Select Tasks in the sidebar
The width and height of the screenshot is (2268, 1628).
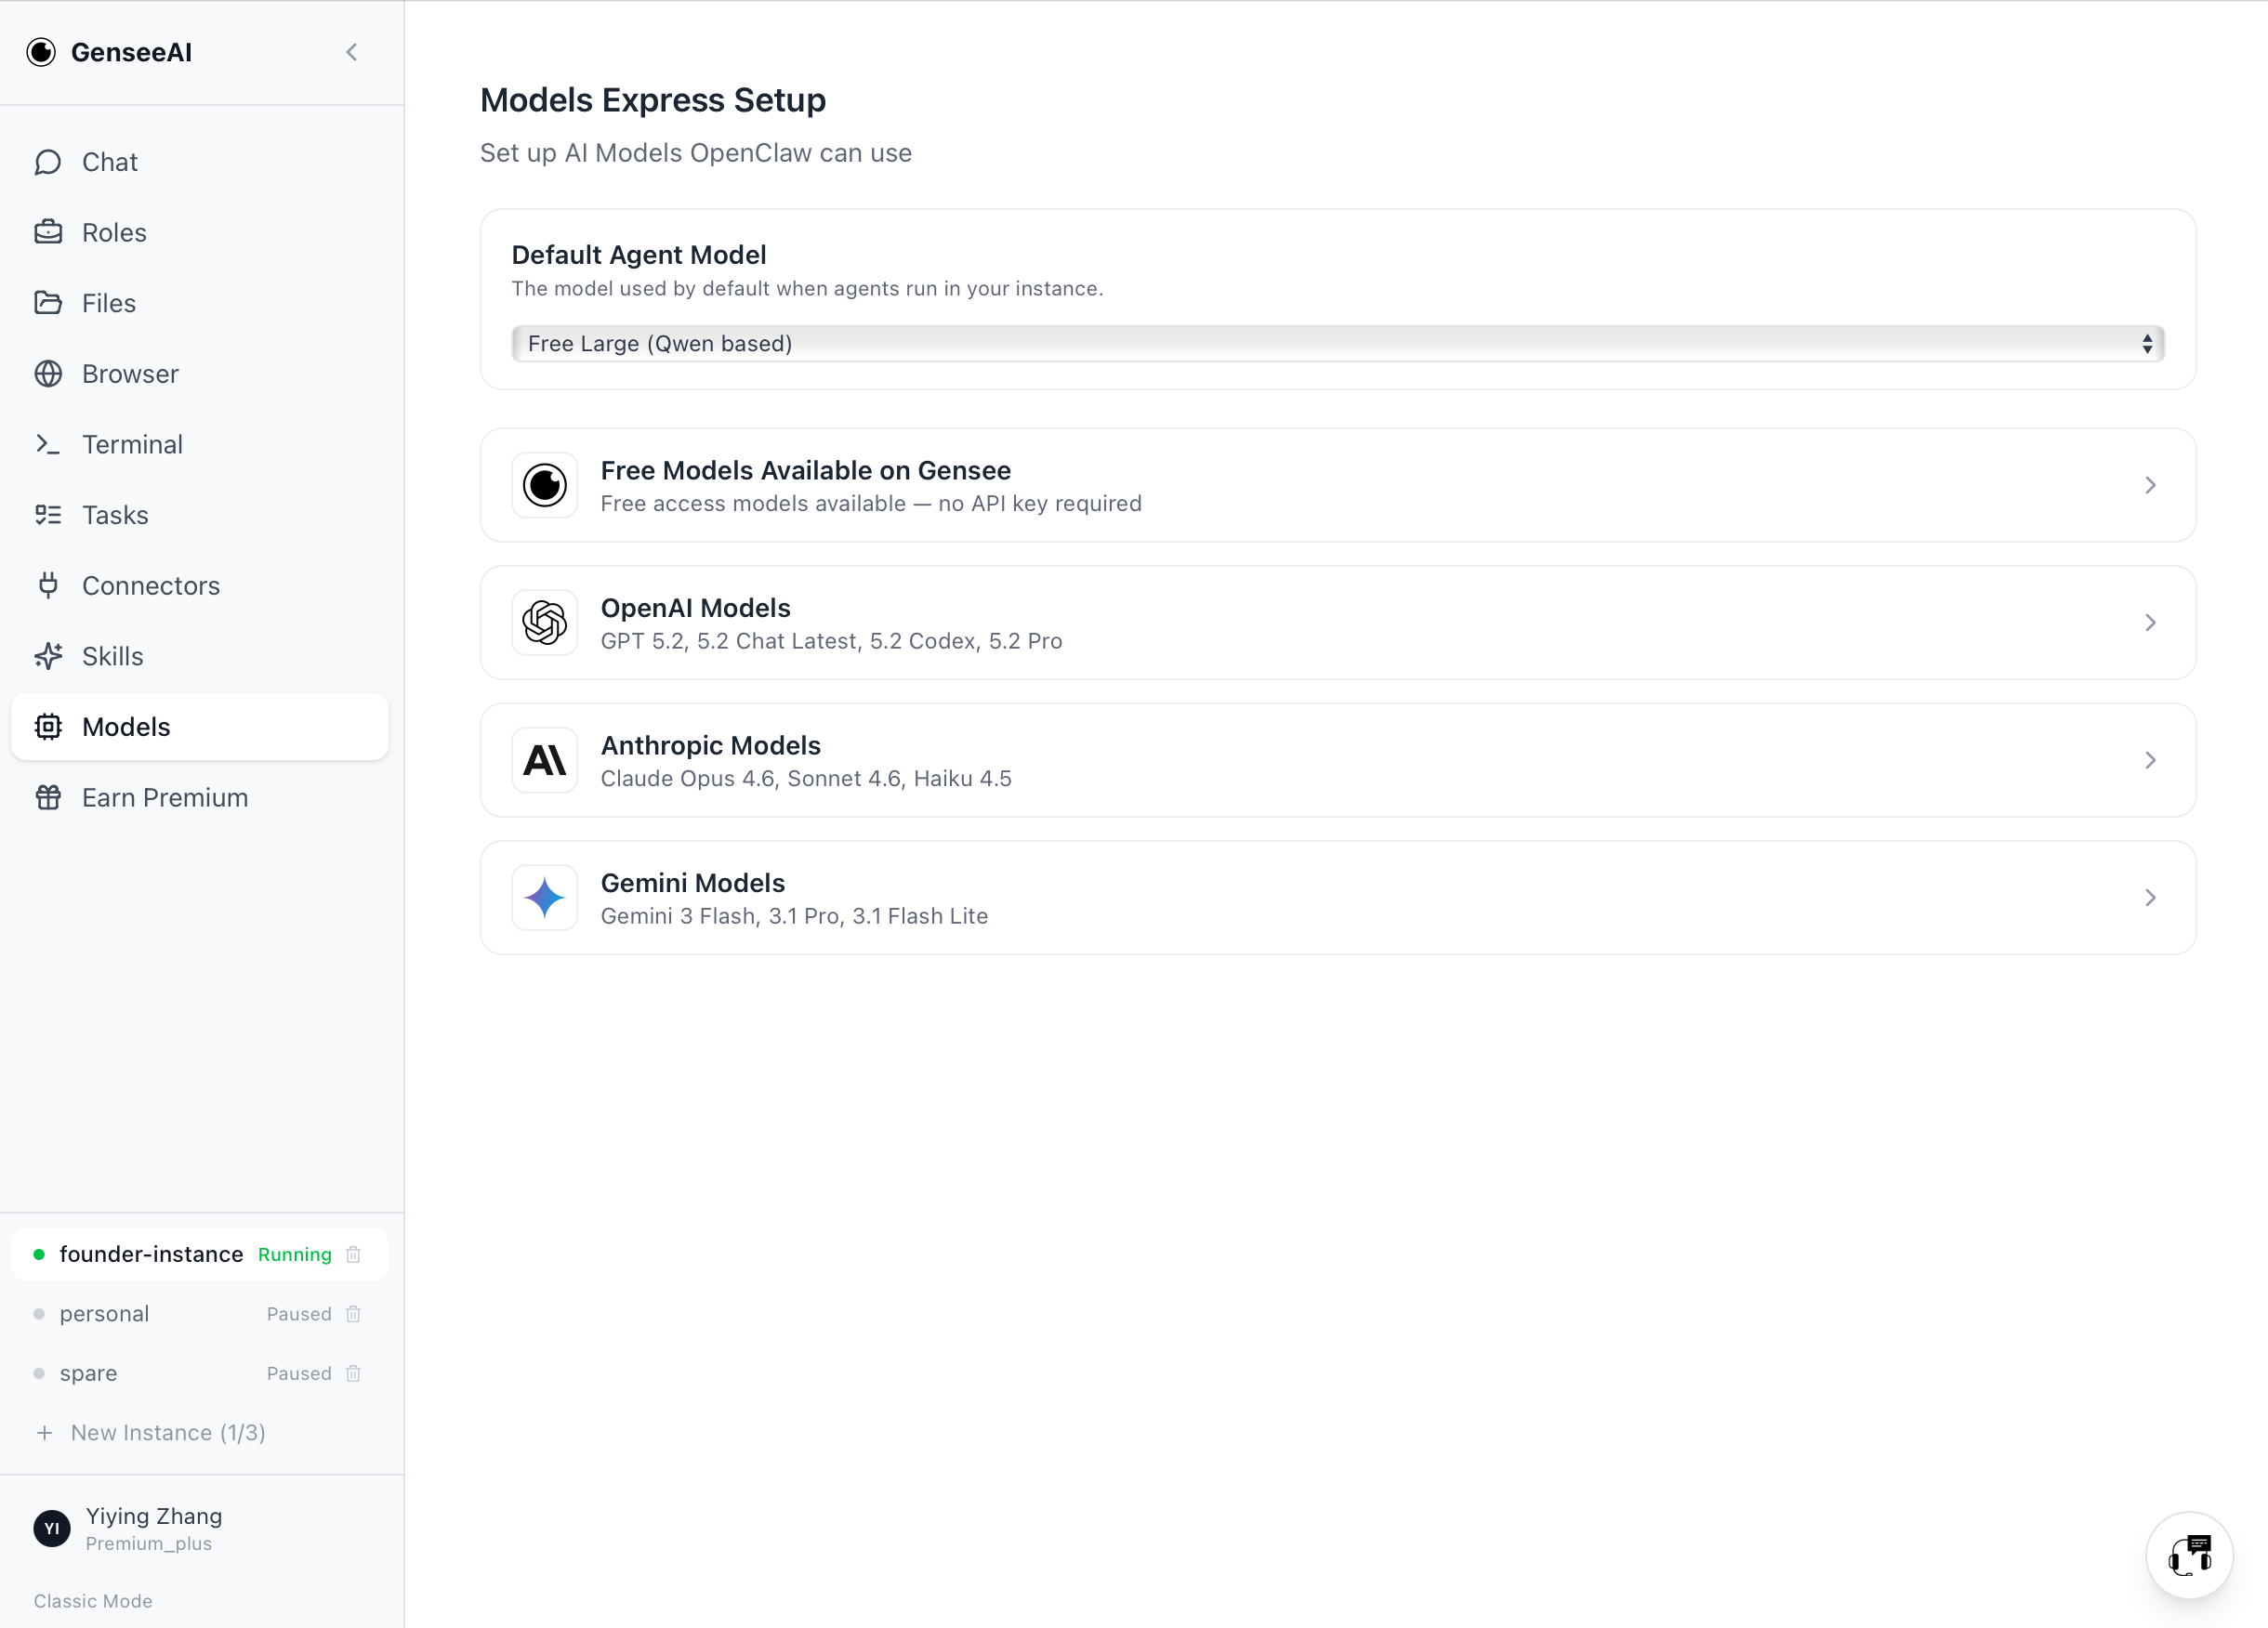pyautogui.click(x=200, y=515)
